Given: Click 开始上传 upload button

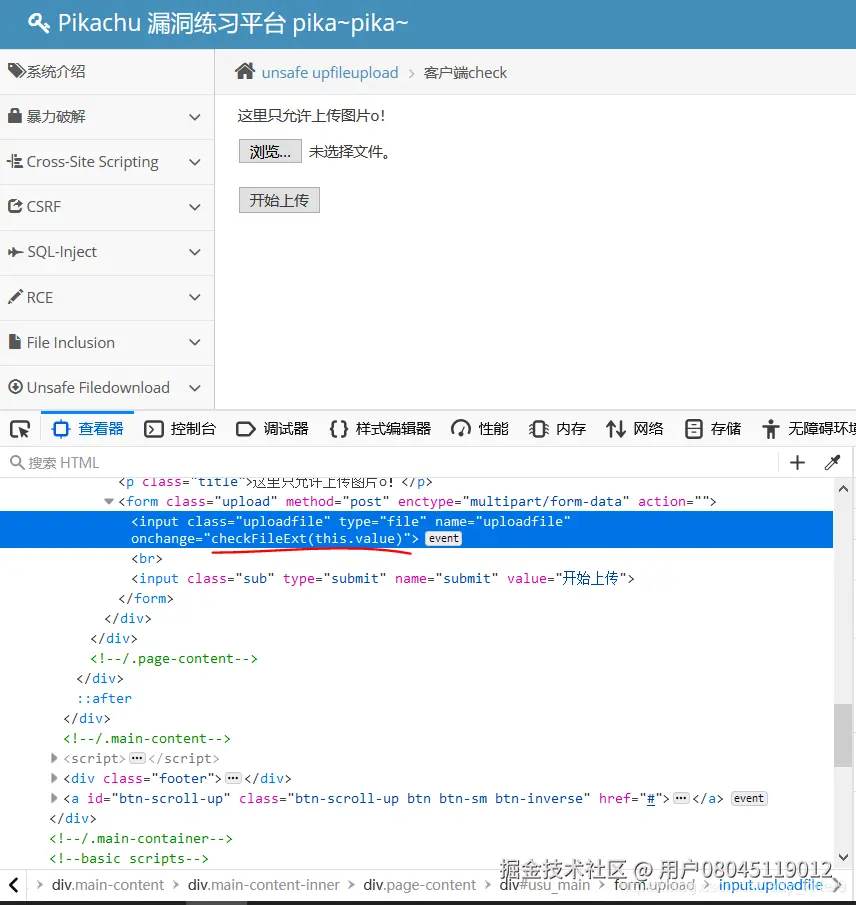Looking at the screenshot, I should 279,200.
